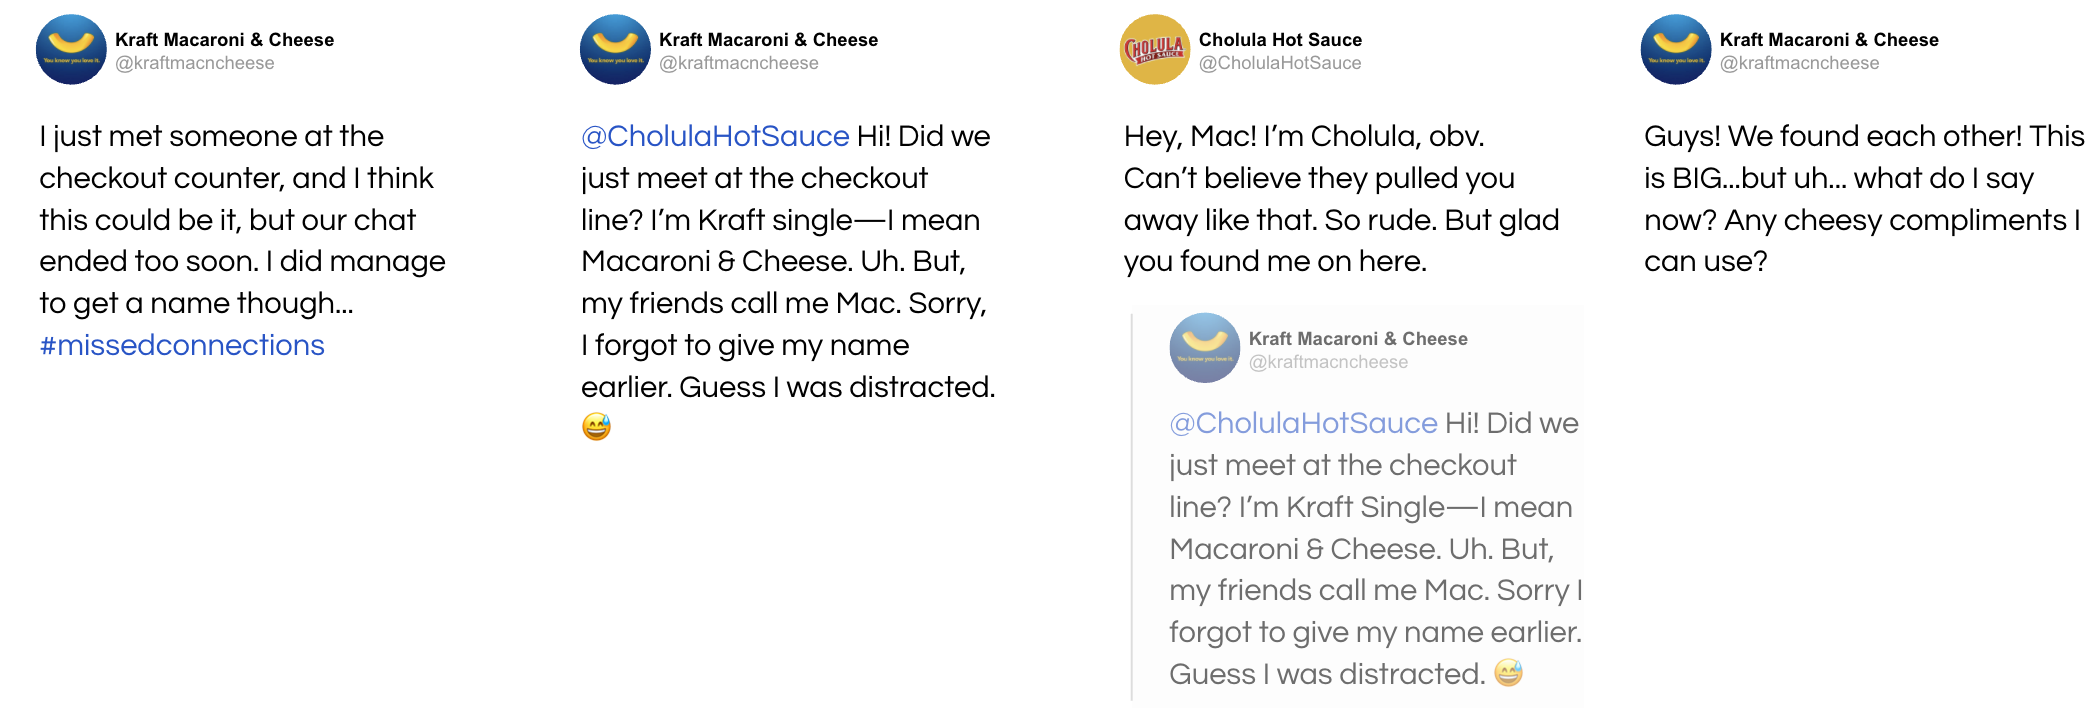The width and height of the screenshot is (2100, 708).
Task: Click the Kraft avatar on the #missedconnections tweet
Action: click(x=71, y=49)
